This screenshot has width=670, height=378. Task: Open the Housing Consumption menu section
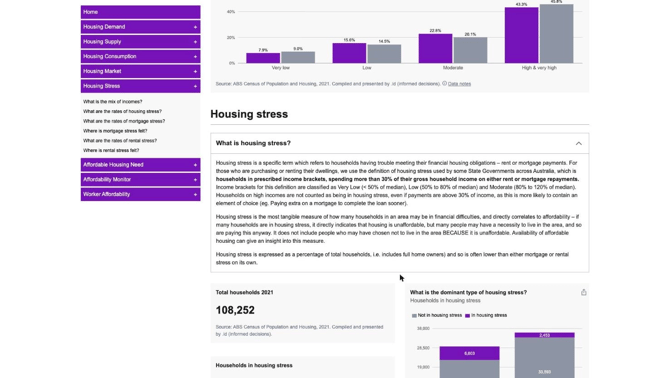[140, 56]
